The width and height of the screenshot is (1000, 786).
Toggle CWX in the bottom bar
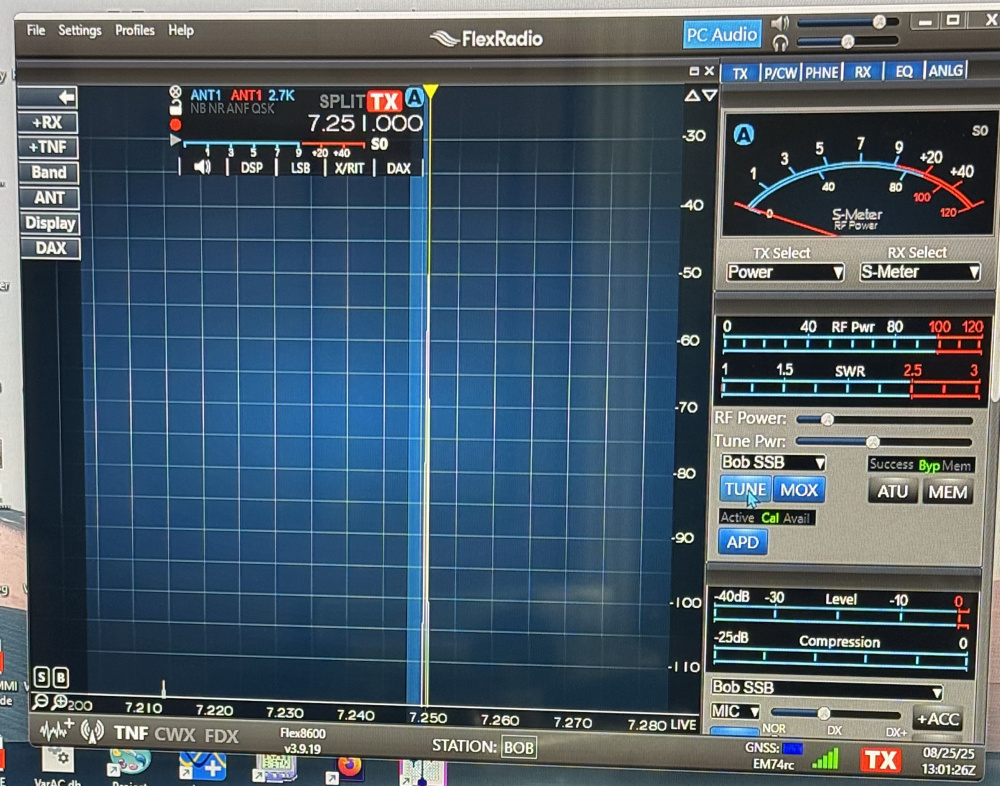tap(175, 734)
